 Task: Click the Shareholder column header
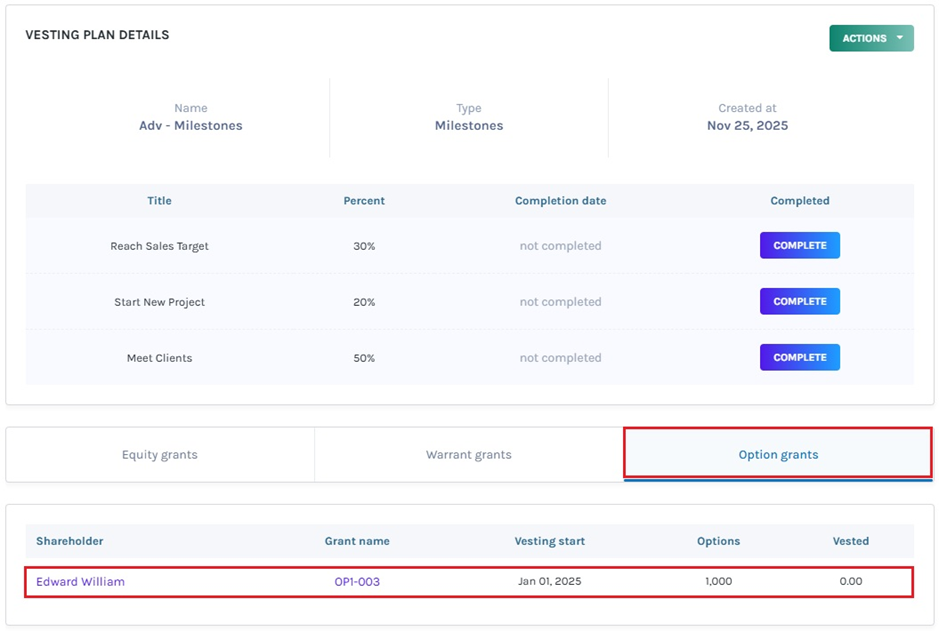[70, 541]
